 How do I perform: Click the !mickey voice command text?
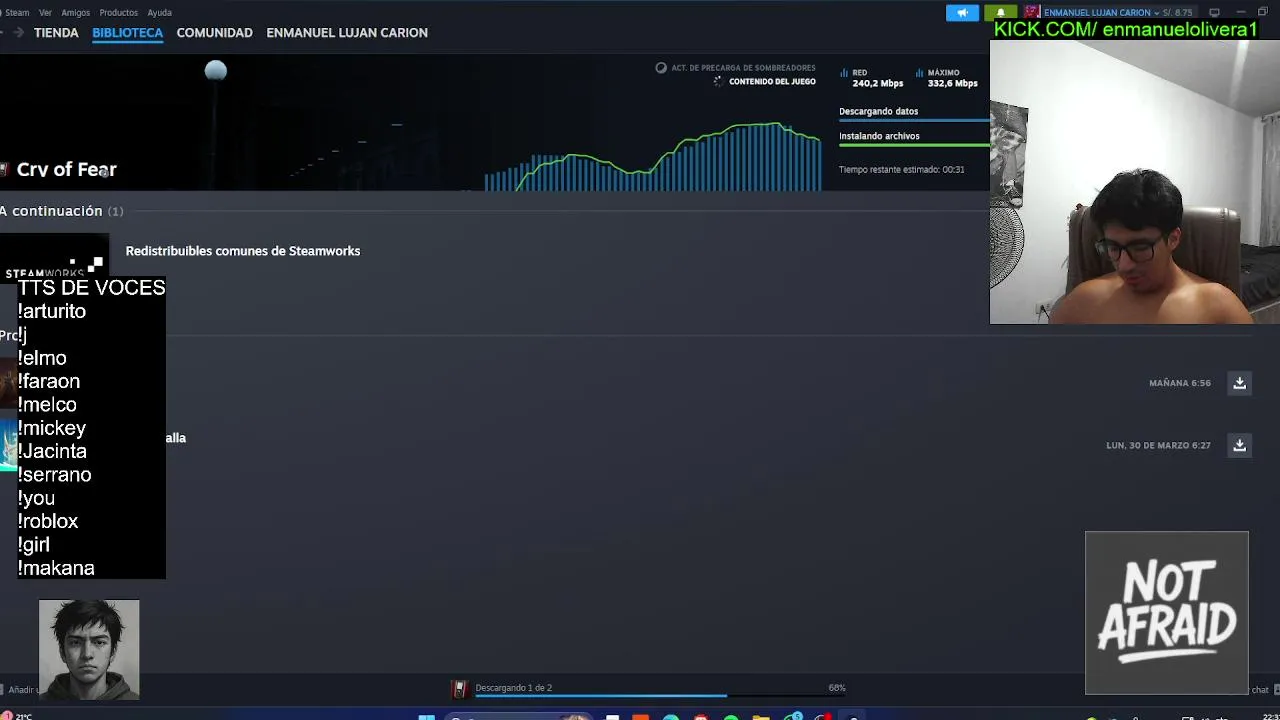pos(52,428)
